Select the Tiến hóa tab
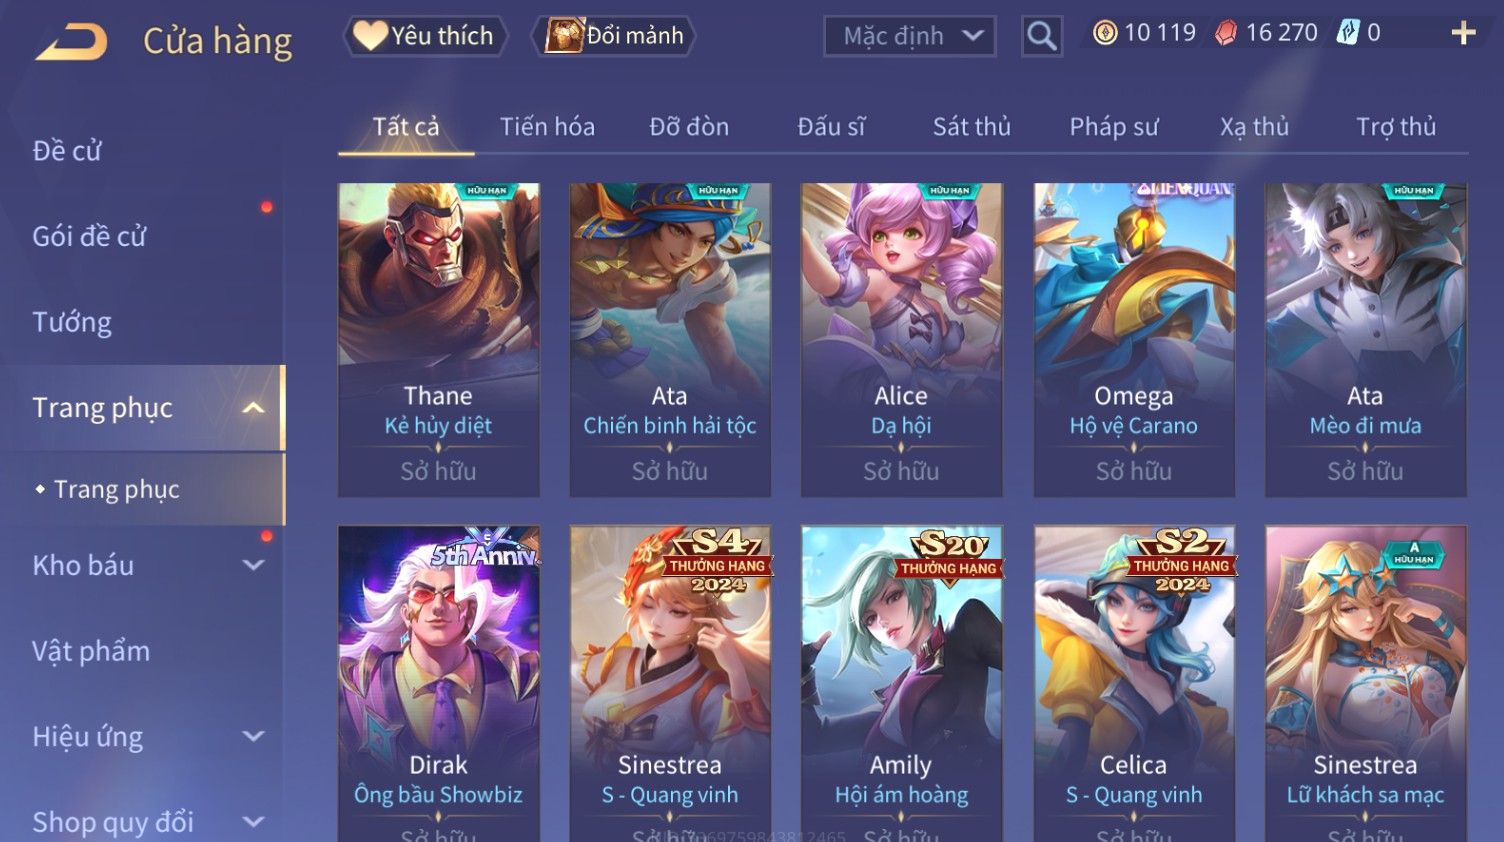Image resolution: width=1504 pixels, height=842 pixels. tap(547, 127)
